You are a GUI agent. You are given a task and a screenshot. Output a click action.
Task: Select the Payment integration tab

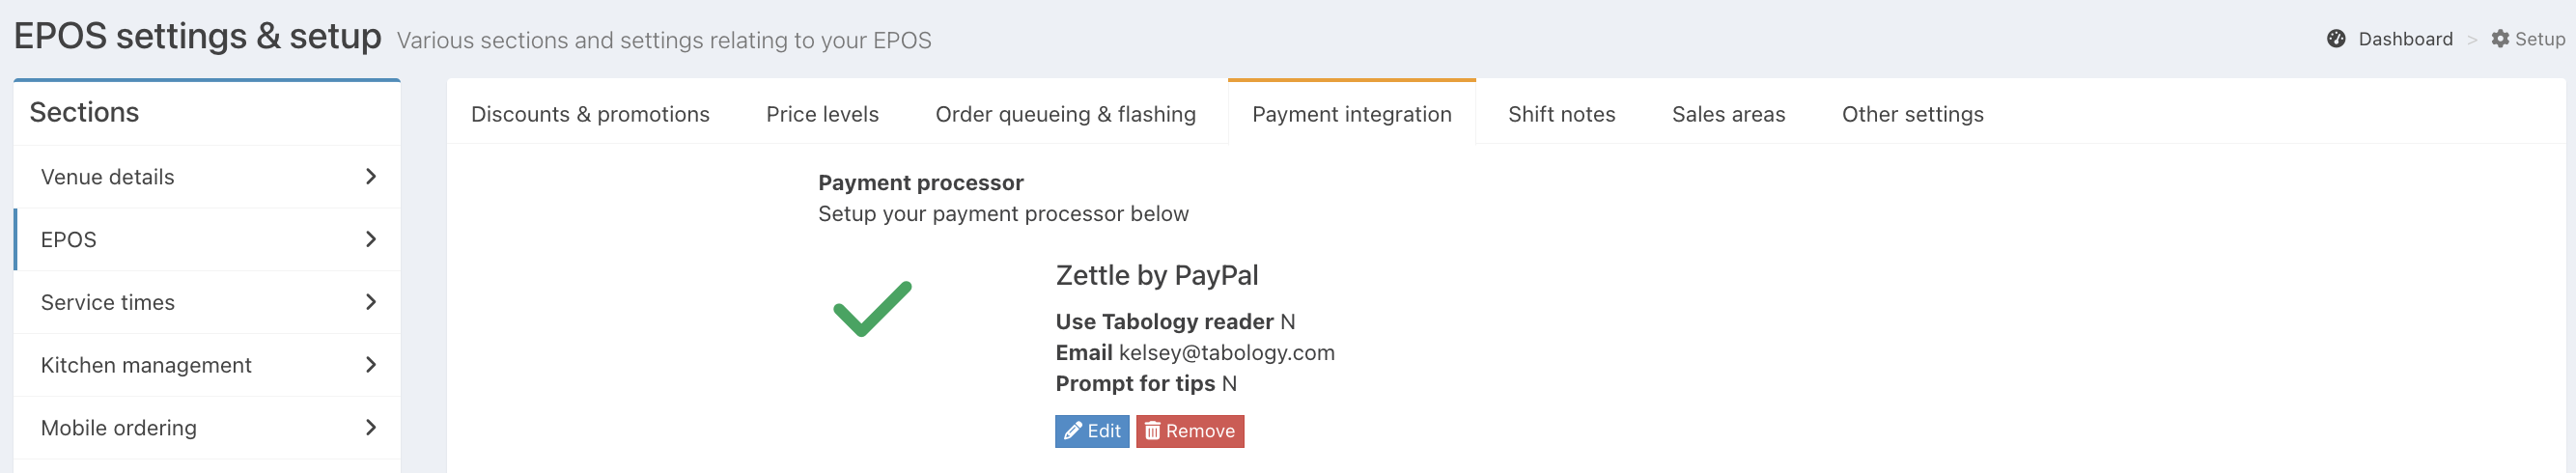click(x=1351, y=114)
